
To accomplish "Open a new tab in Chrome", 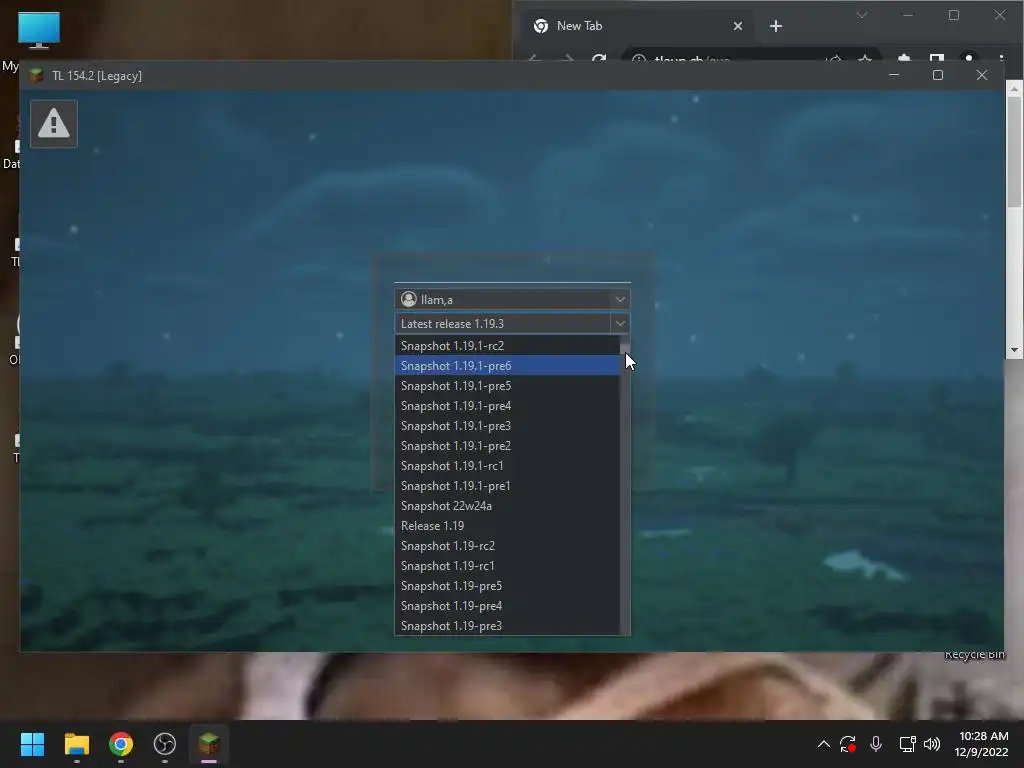I will (776, 26).
